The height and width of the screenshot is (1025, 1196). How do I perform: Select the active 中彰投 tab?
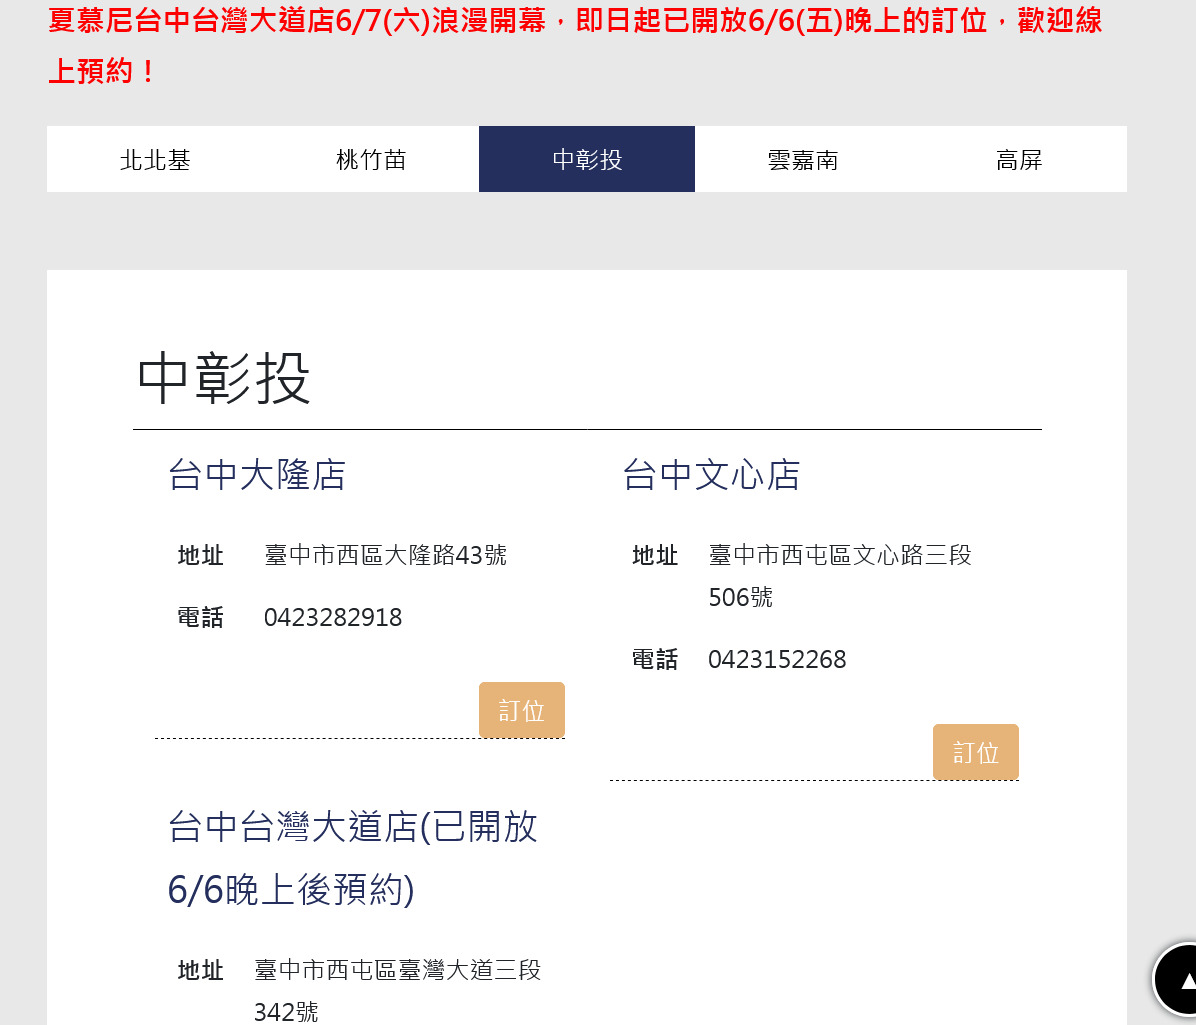pyautogui.click(x=587, y=160)
